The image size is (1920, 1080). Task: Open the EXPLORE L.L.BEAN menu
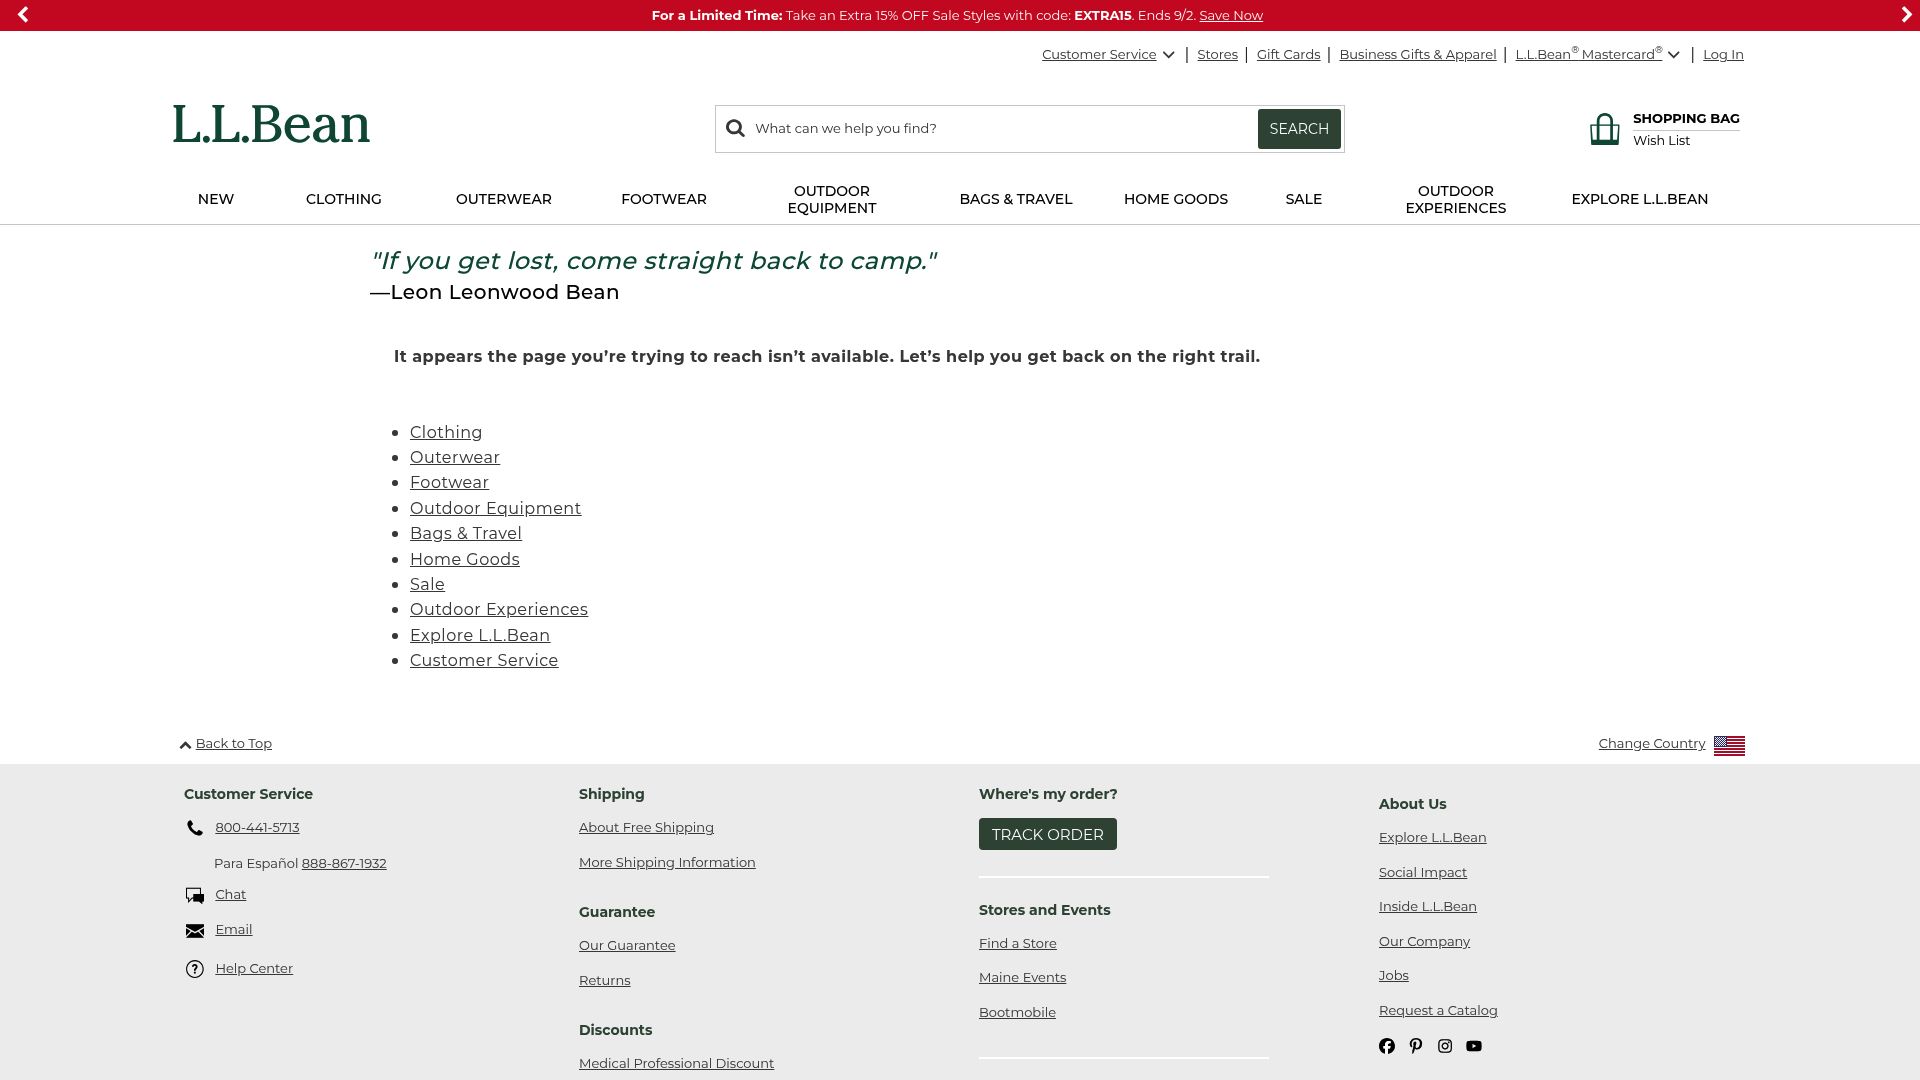click(1640, 199)
